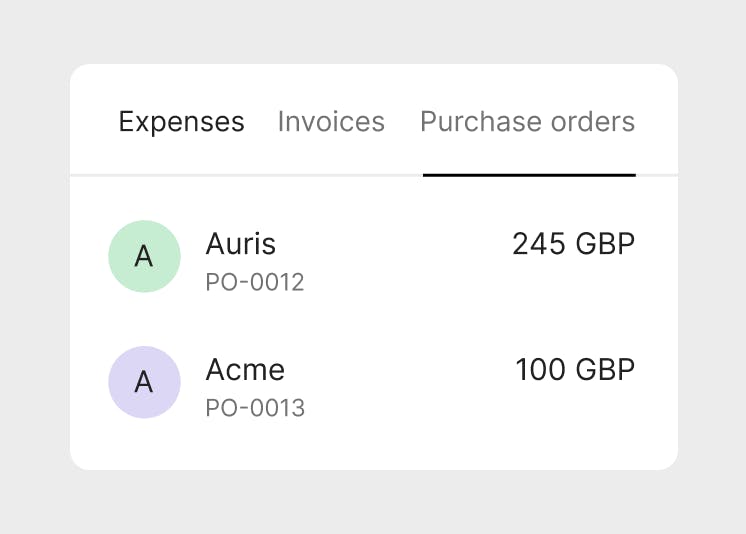Screen dimensions: 746x534
Task: Click the gray divider line under Invoices
Action: pyautogui.click(x=331, y=175)
